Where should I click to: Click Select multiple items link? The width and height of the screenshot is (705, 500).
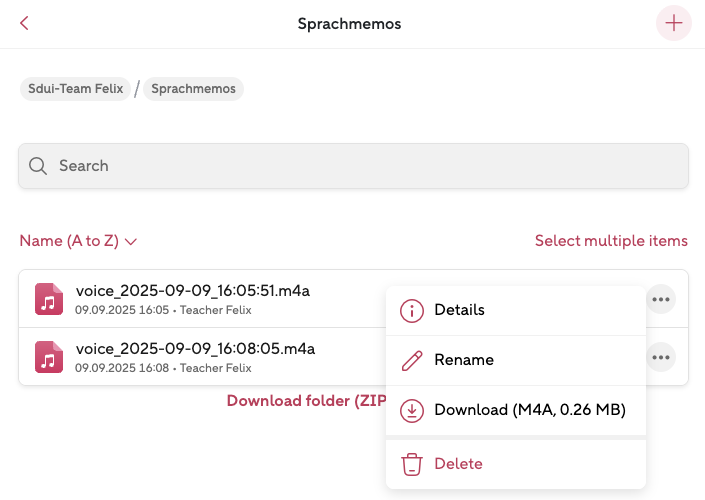[x=611, y=241]
